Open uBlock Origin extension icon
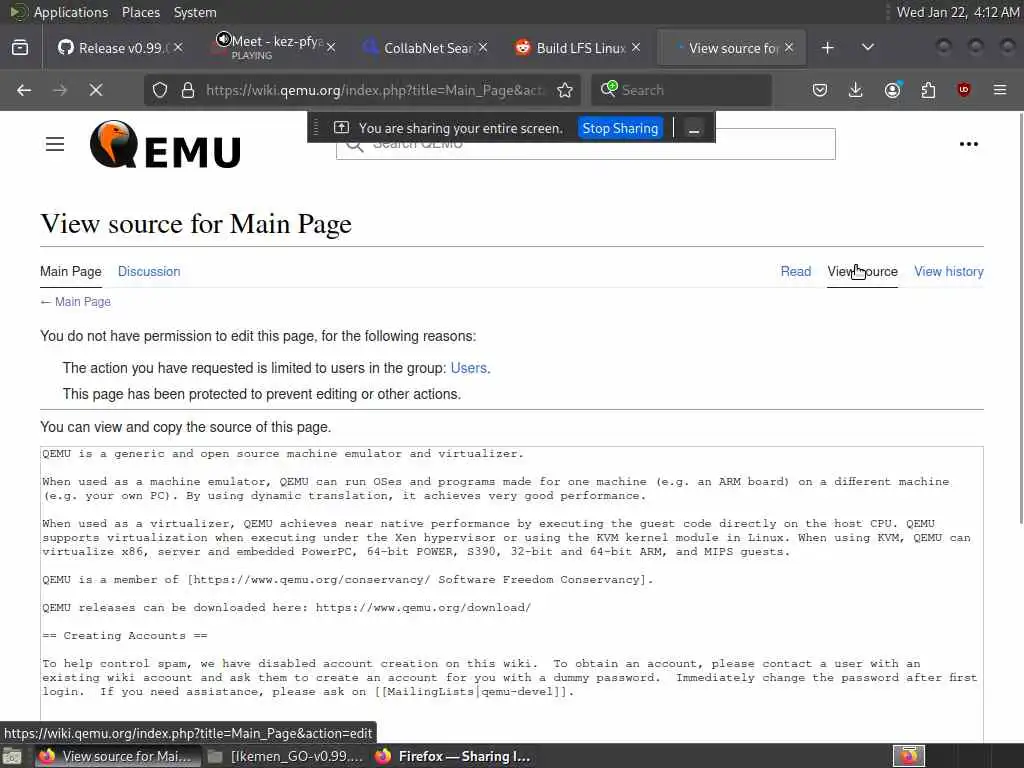Screen dimensions: 1024x768 [964, 90]
